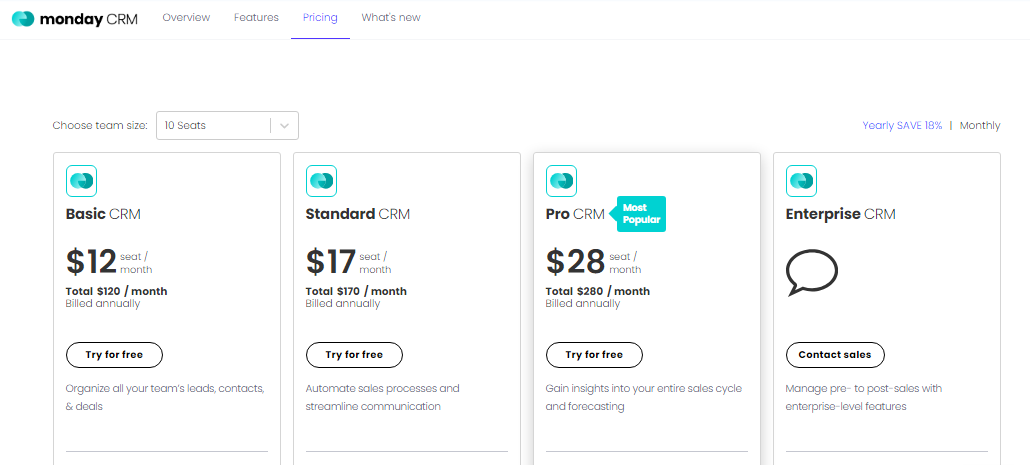Screen dimensions: 1030x465
Task: Try Standard CRM for free
Action: click(354, 355)
